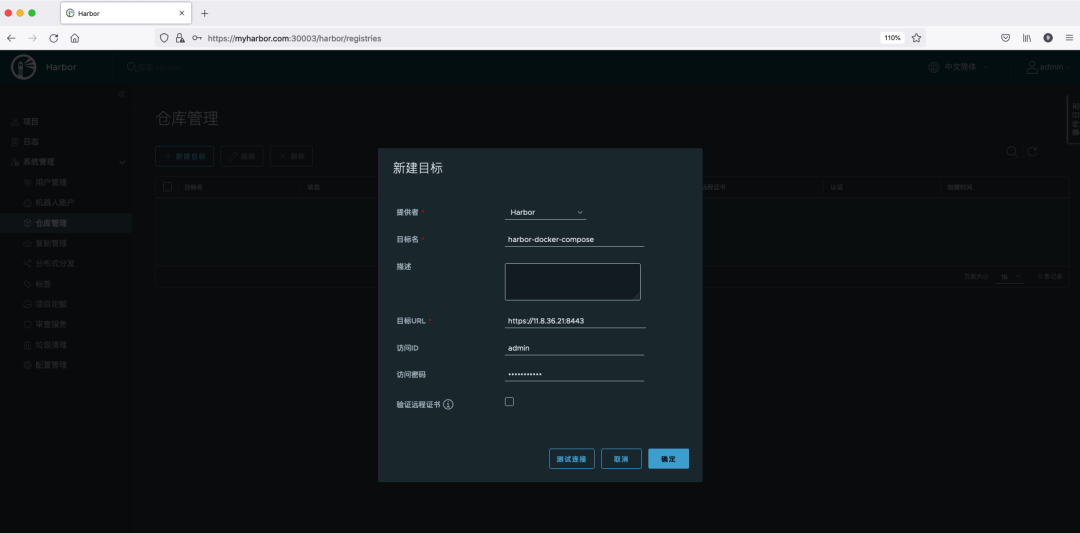The height and width of the screenshot is (533, 1080).
Task: Open the tracking protection shield icon
Action: pyautogui.click(x=164, y=39)
